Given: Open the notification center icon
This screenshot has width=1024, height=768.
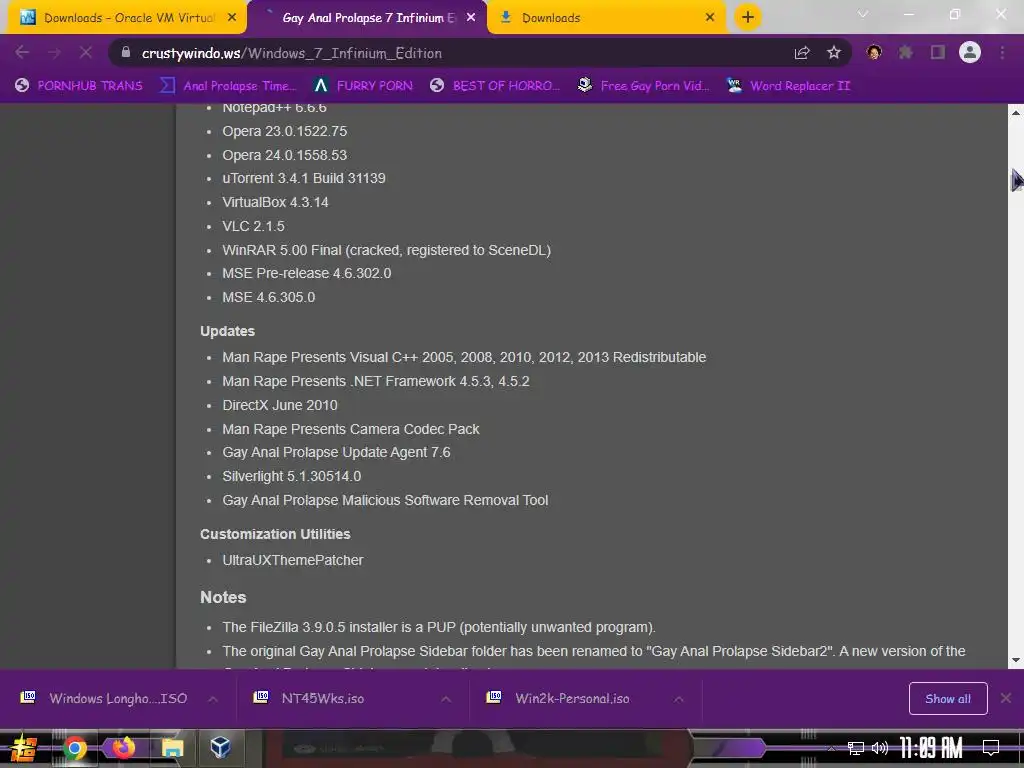Looking at the screenshot, I should click(991, 748).
